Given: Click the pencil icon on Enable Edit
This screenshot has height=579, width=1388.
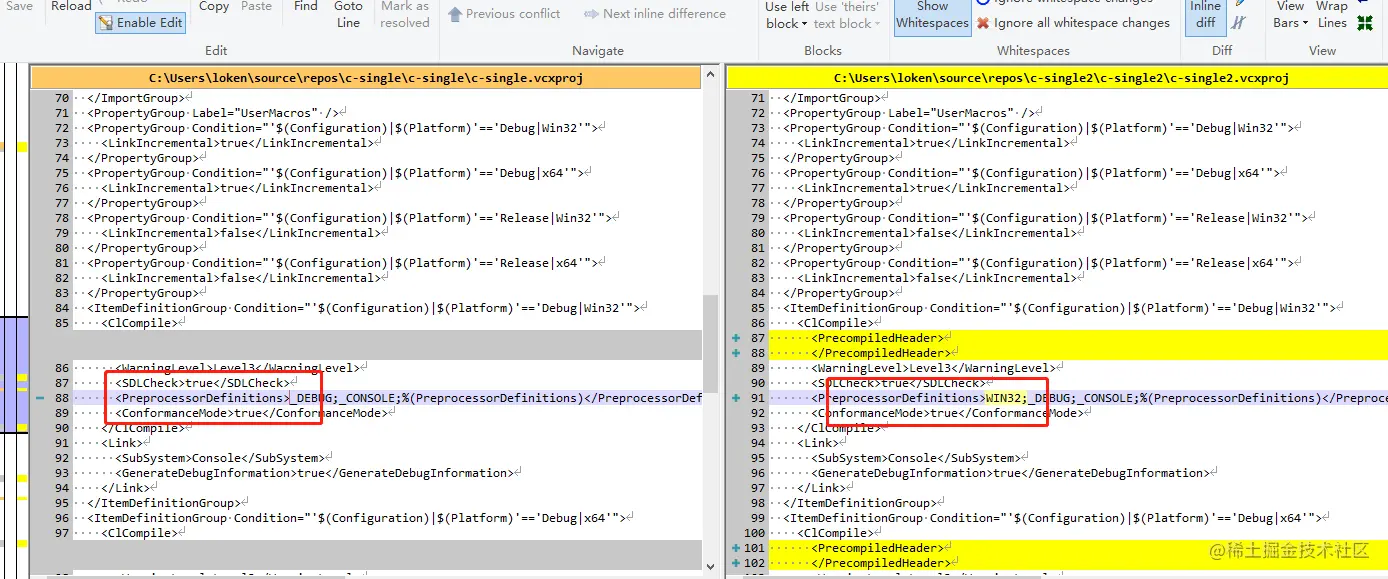Looking at the screenshot, I should (106, 22).
